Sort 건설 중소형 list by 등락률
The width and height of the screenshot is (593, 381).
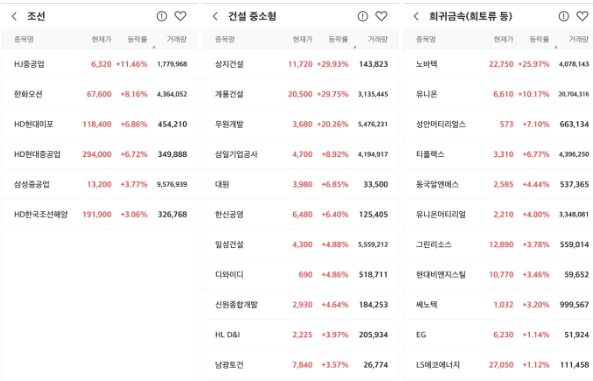[x=338, y=39]
